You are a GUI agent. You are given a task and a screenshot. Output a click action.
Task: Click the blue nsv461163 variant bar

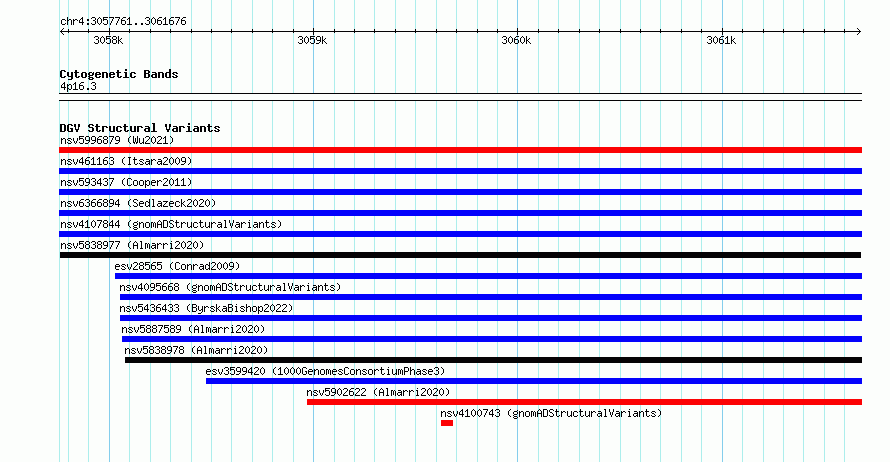click(460, 171)
